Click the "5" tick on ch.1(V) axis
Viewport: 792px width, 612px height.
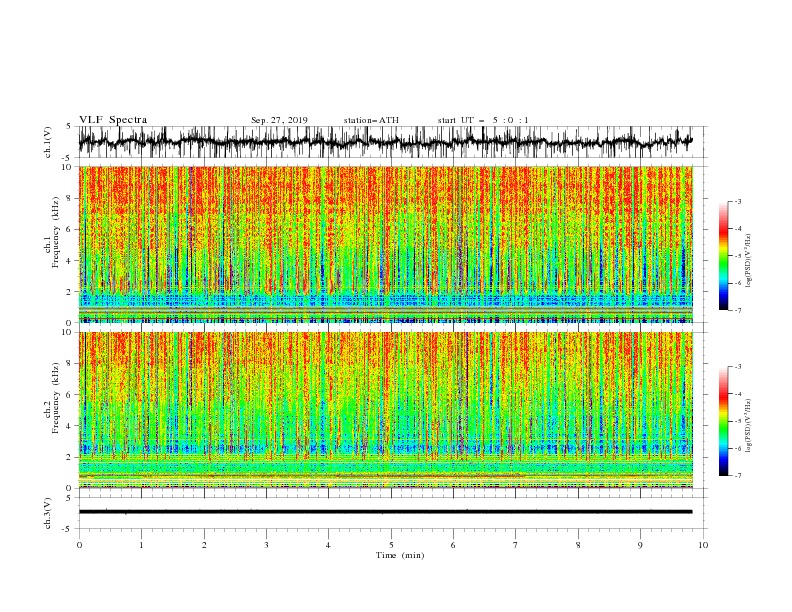(x=70, y=127)
